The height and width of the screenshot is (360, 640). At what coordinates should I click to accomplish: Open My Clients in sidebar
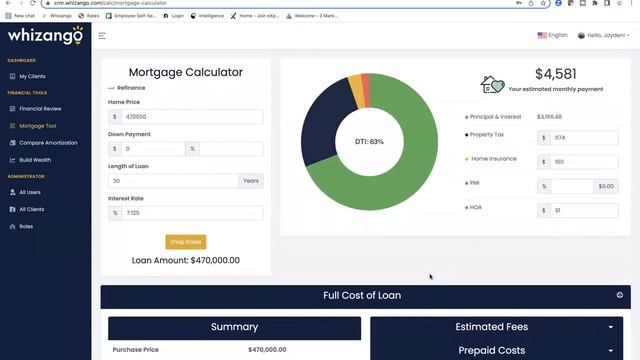[32, 76]
